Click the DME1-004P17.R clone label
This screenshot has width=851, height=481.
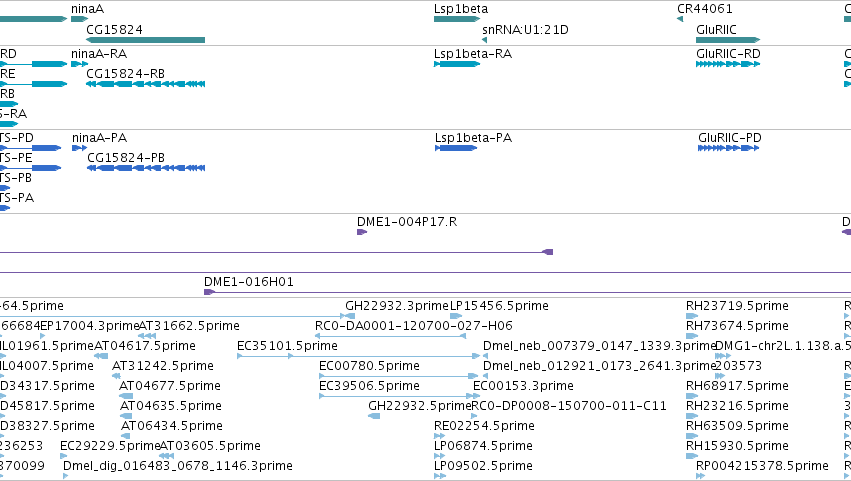(x=407, y=221)
